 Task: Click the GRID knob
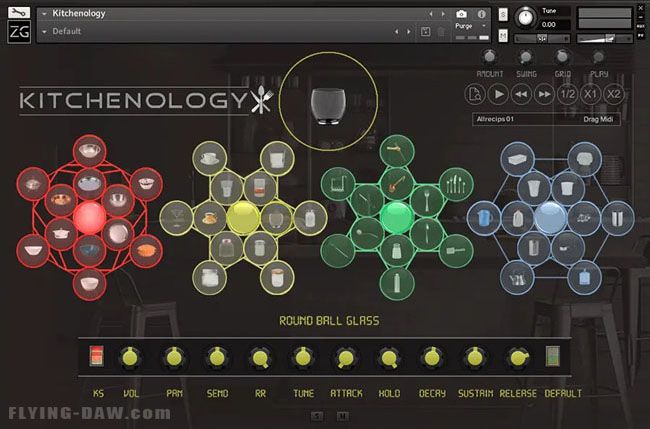pos(562,56)
